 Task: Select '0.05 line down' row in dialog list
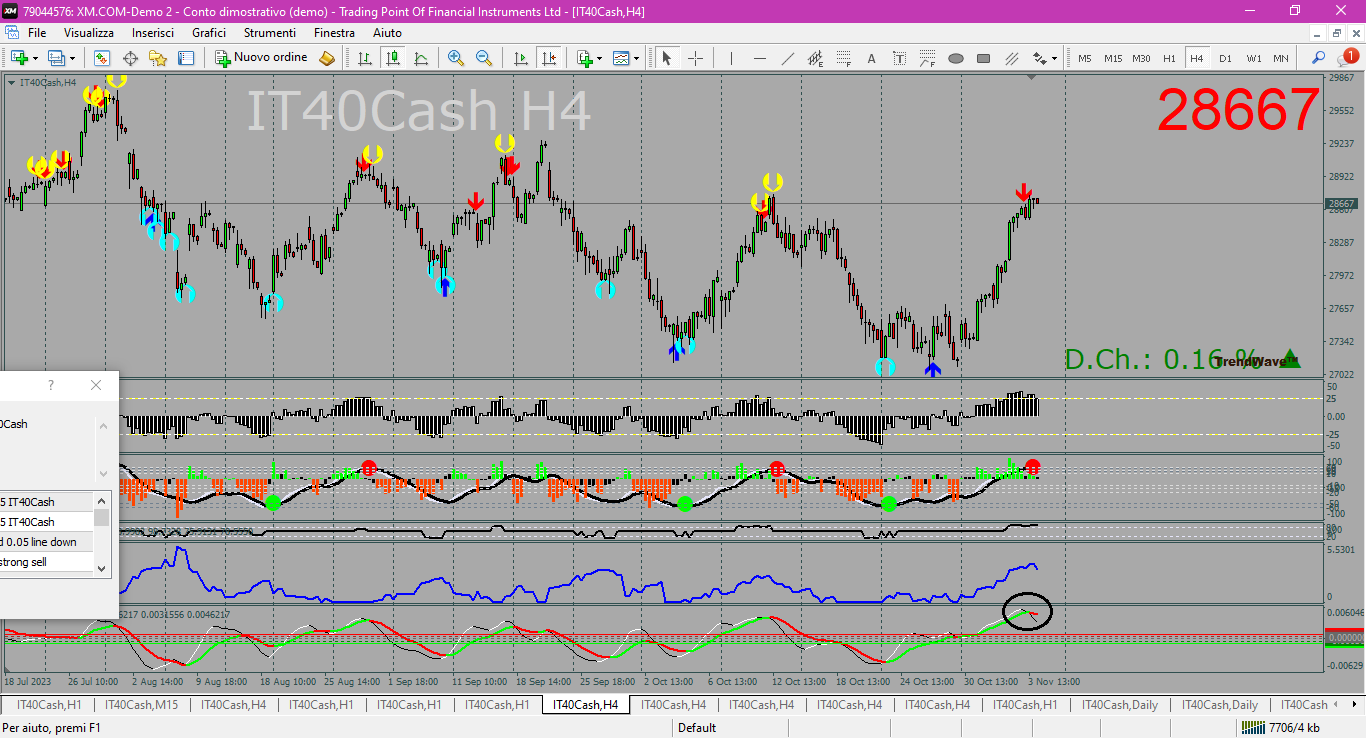point(46,542)
